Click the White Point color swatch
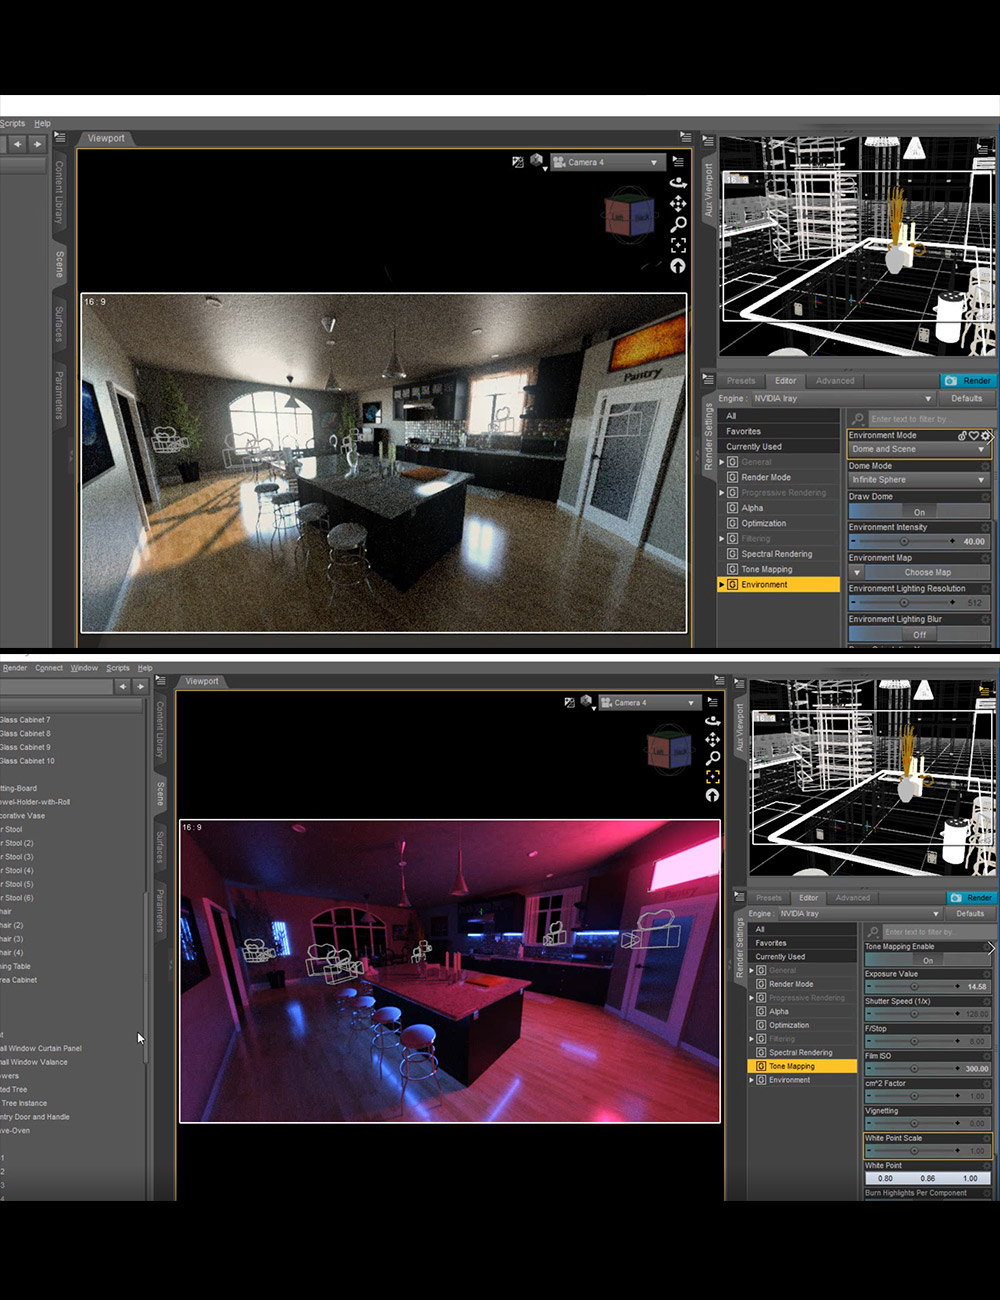The image size is (1000, 1300). click(927, 1178)
